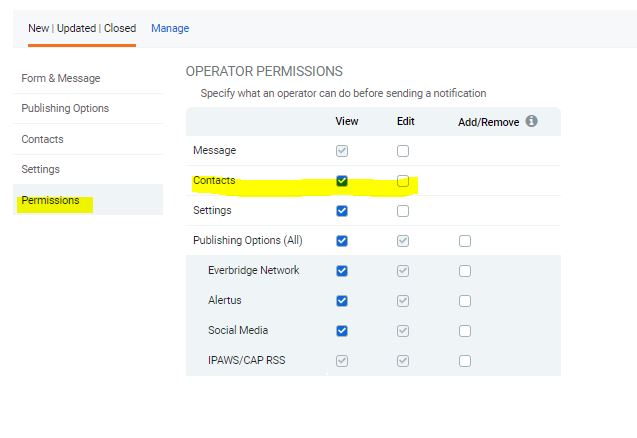The width and height of the screenshot is (637, 438).
Task: Enable Edit permission for Message
Action: coord(403,151)
